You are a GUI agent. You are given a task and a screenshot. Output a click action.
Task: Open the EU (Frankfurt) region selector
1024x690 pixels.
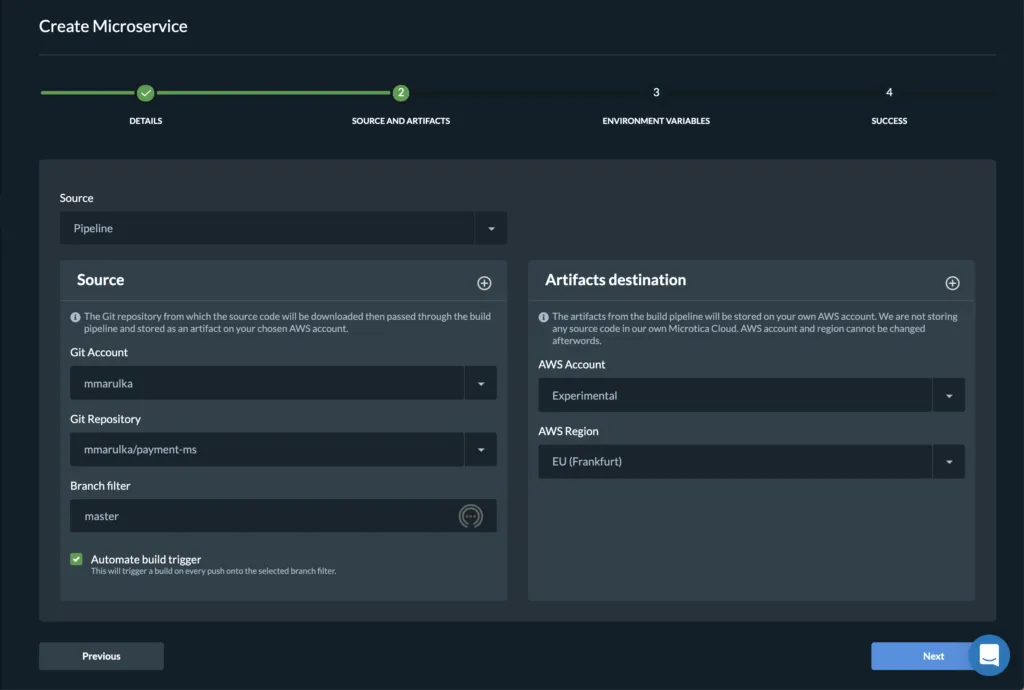[x=752, y=462]
